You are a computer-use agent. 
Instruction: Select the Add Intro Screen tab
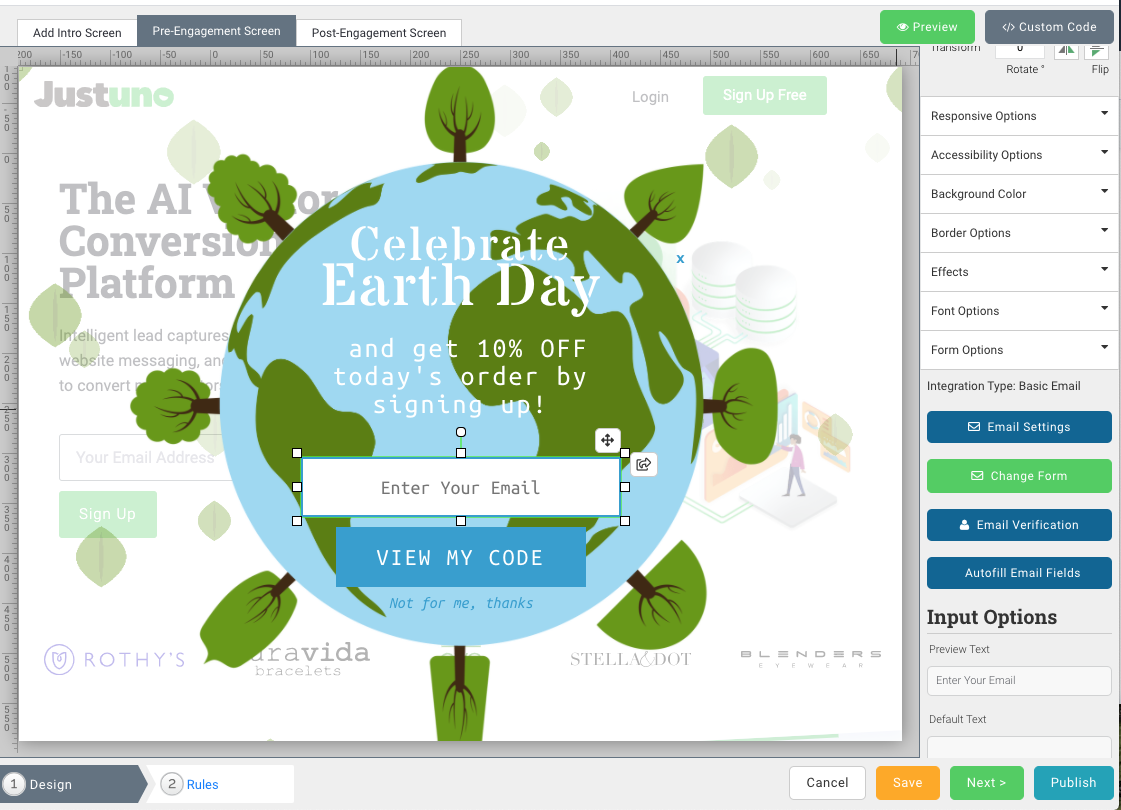tap(77, 33)
